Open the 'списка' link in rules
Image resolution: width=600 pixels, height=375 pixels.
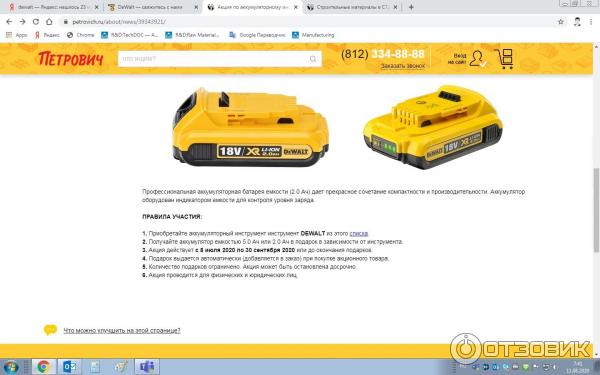click(x=359, y=233)
